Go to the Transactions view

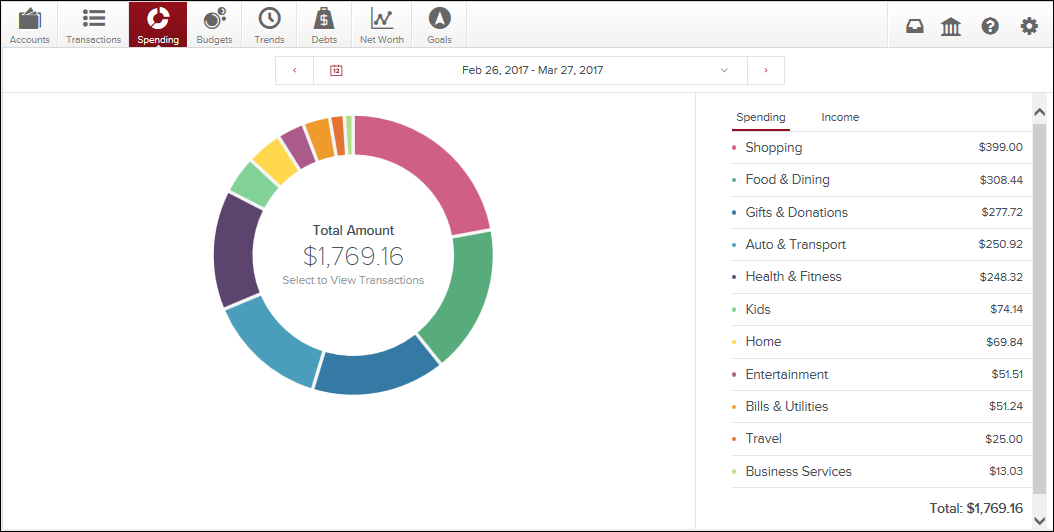tap(94, 25)
